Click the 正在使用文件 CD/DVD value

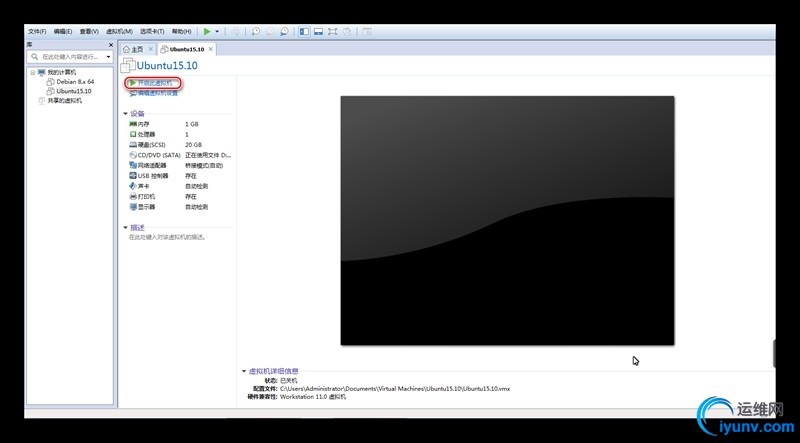tap(208, 155)
